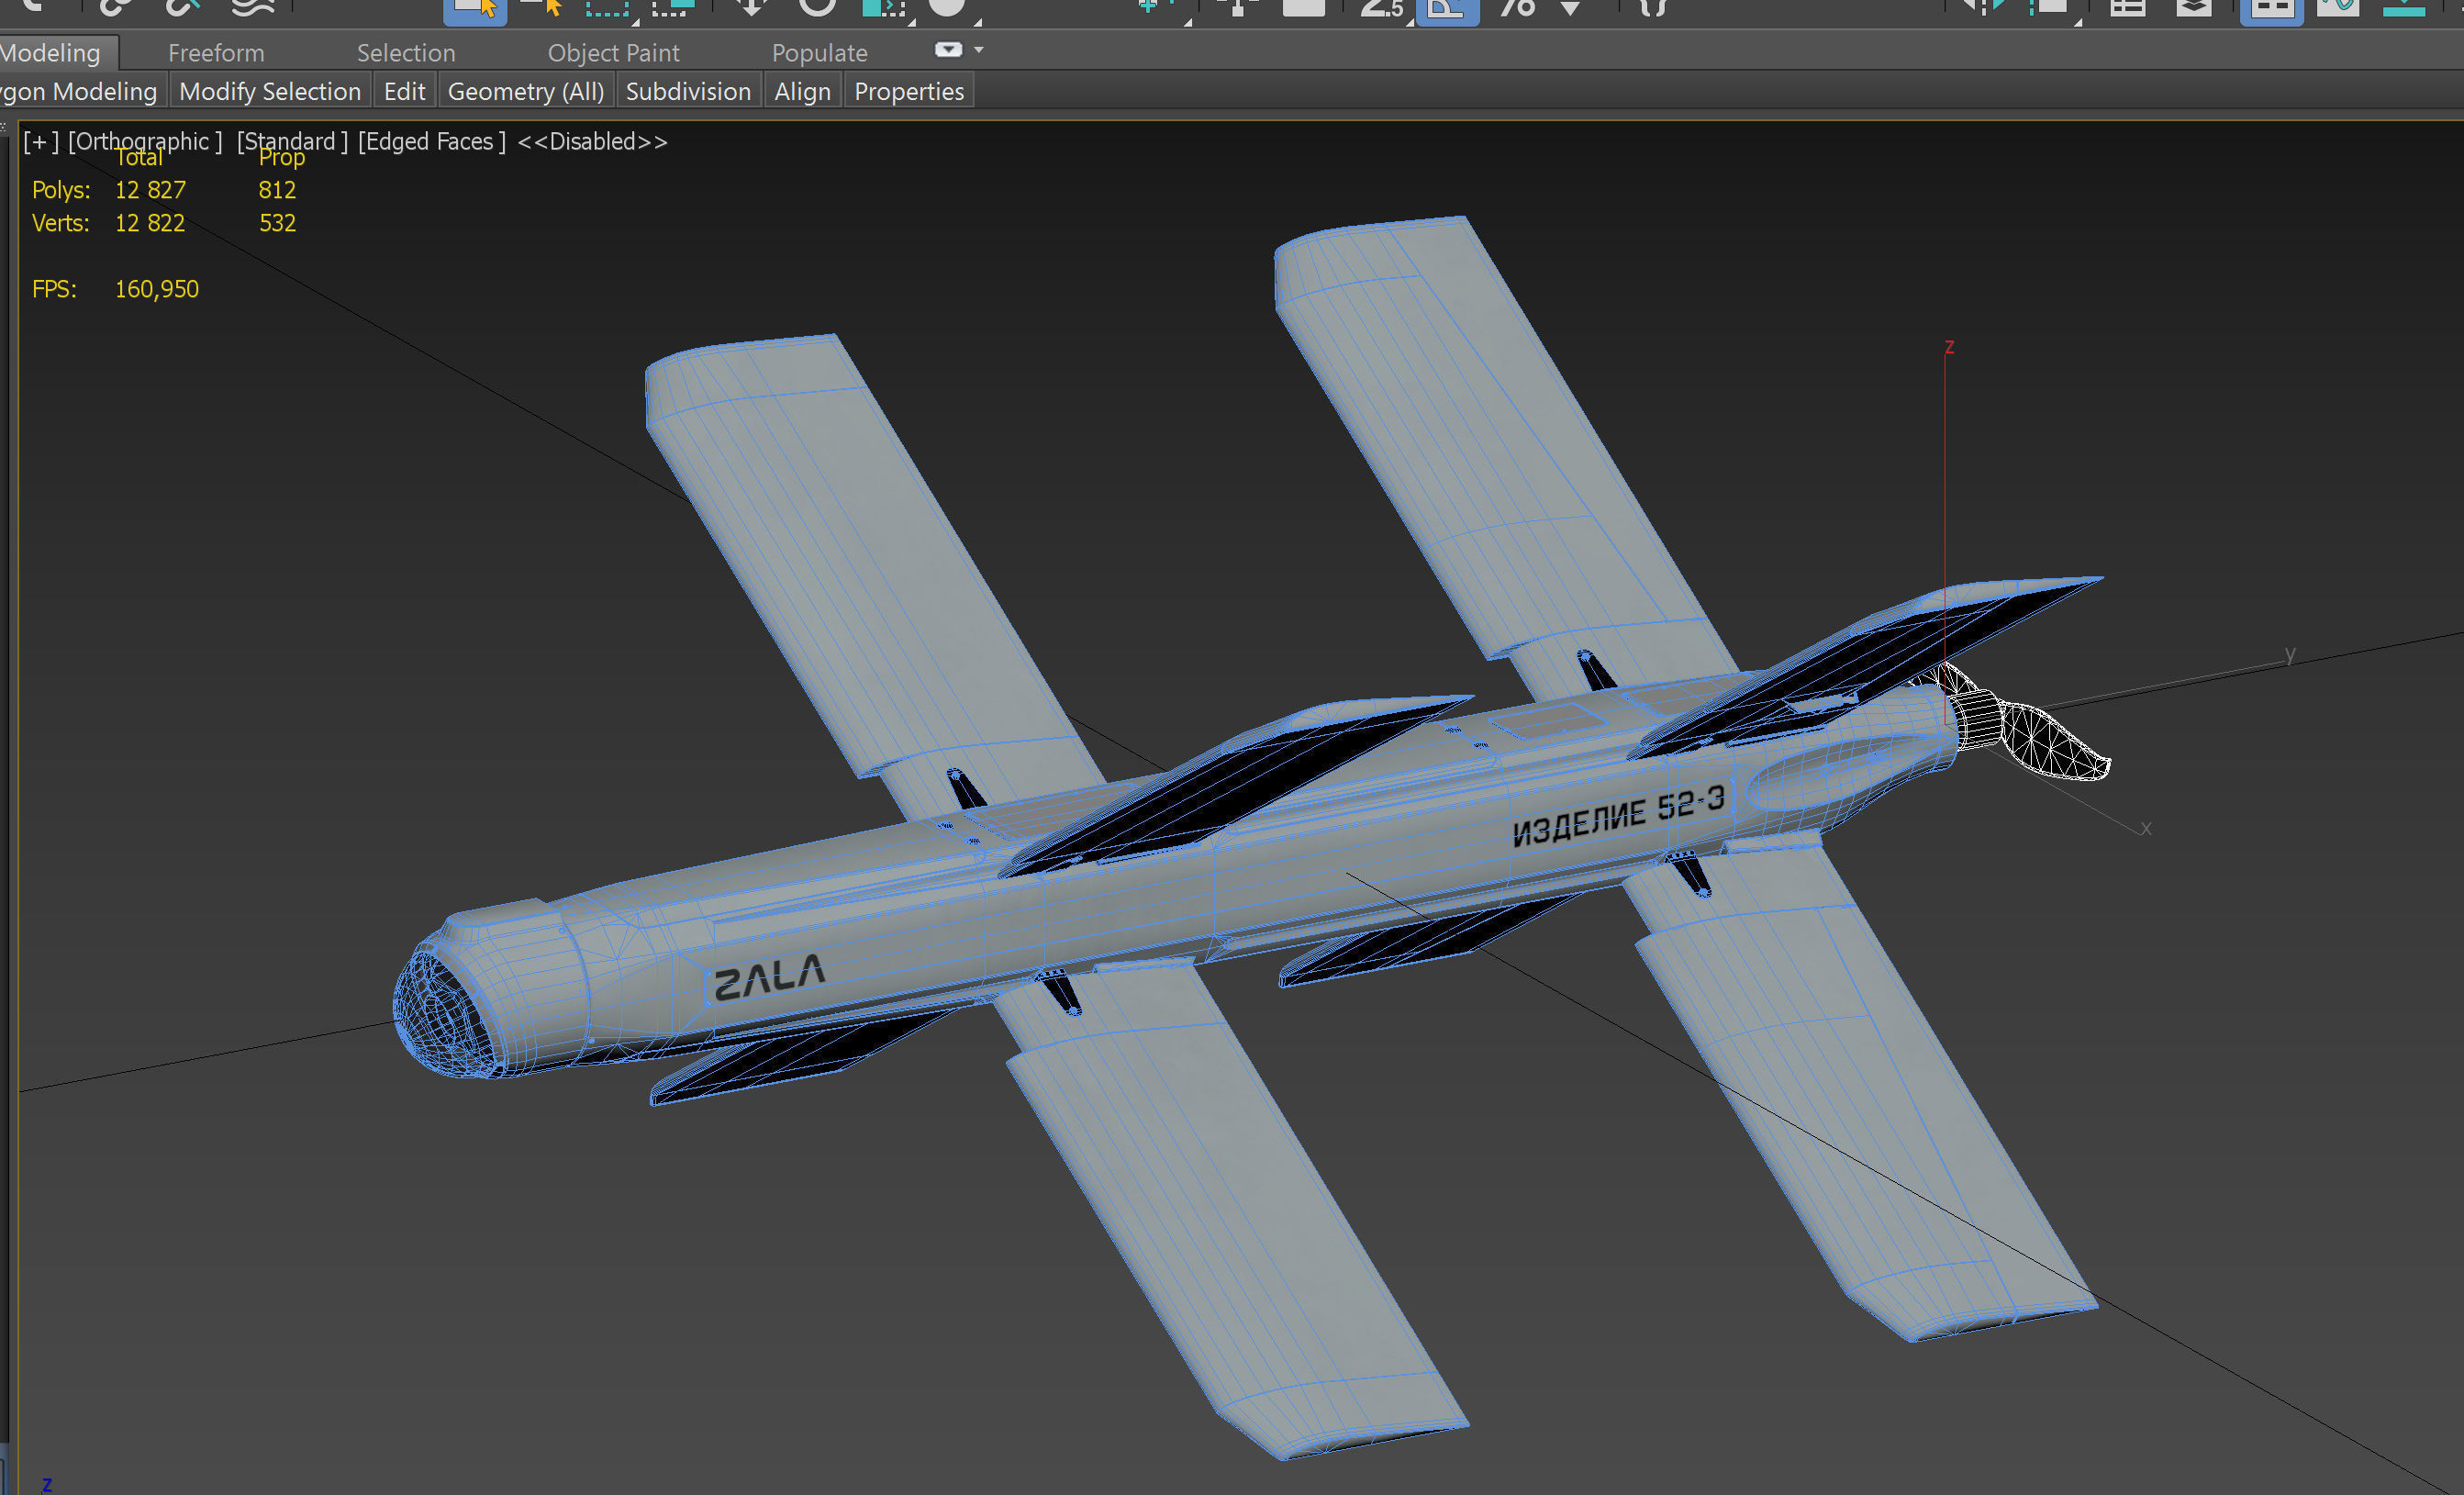Pick the Select and Rotate tool
Screen dimensions: 2464x1495
pyautogui.click(x=817, y=8)
